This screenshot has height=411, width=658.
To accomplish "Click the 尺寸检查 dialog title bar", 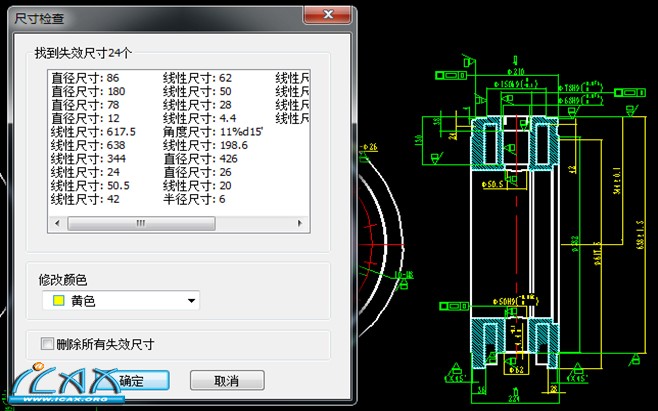I will point(150,13).
